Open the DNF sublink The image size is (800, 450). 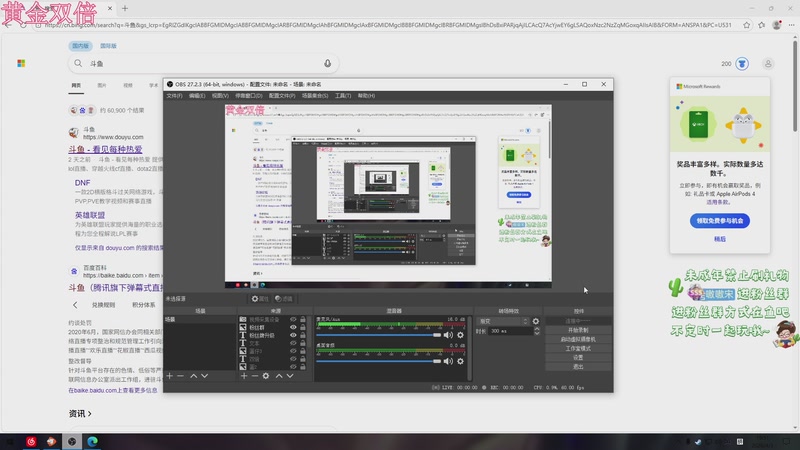[82, 183]
